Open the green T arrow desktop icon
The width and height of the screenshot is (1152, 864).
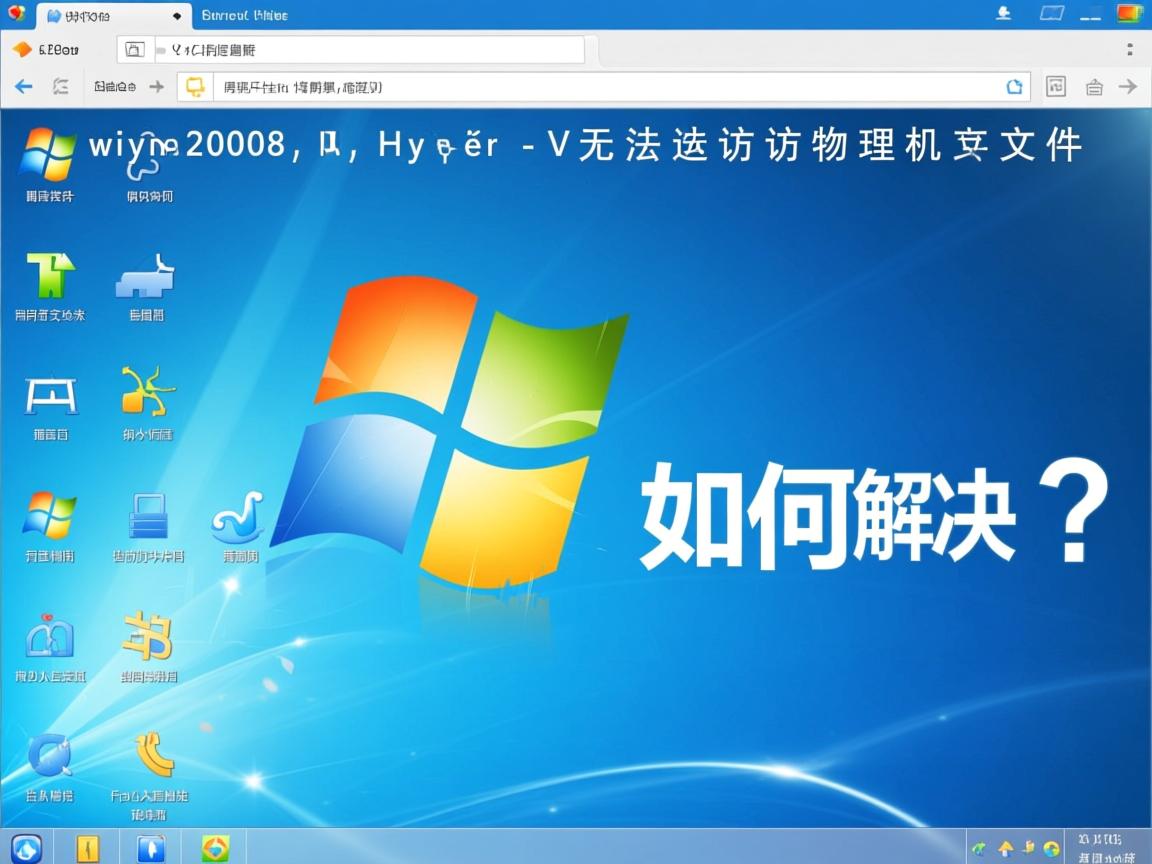pyautogui.click(x=51, y=274)
